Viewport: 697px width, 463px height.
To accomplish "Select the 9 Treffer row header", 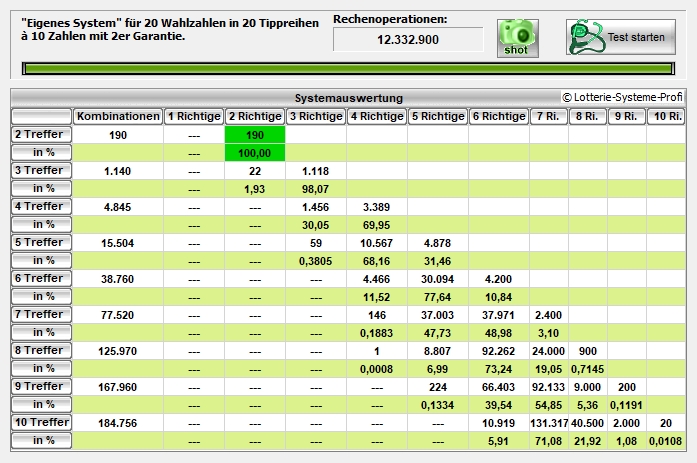I will click(x=41, y=386).
